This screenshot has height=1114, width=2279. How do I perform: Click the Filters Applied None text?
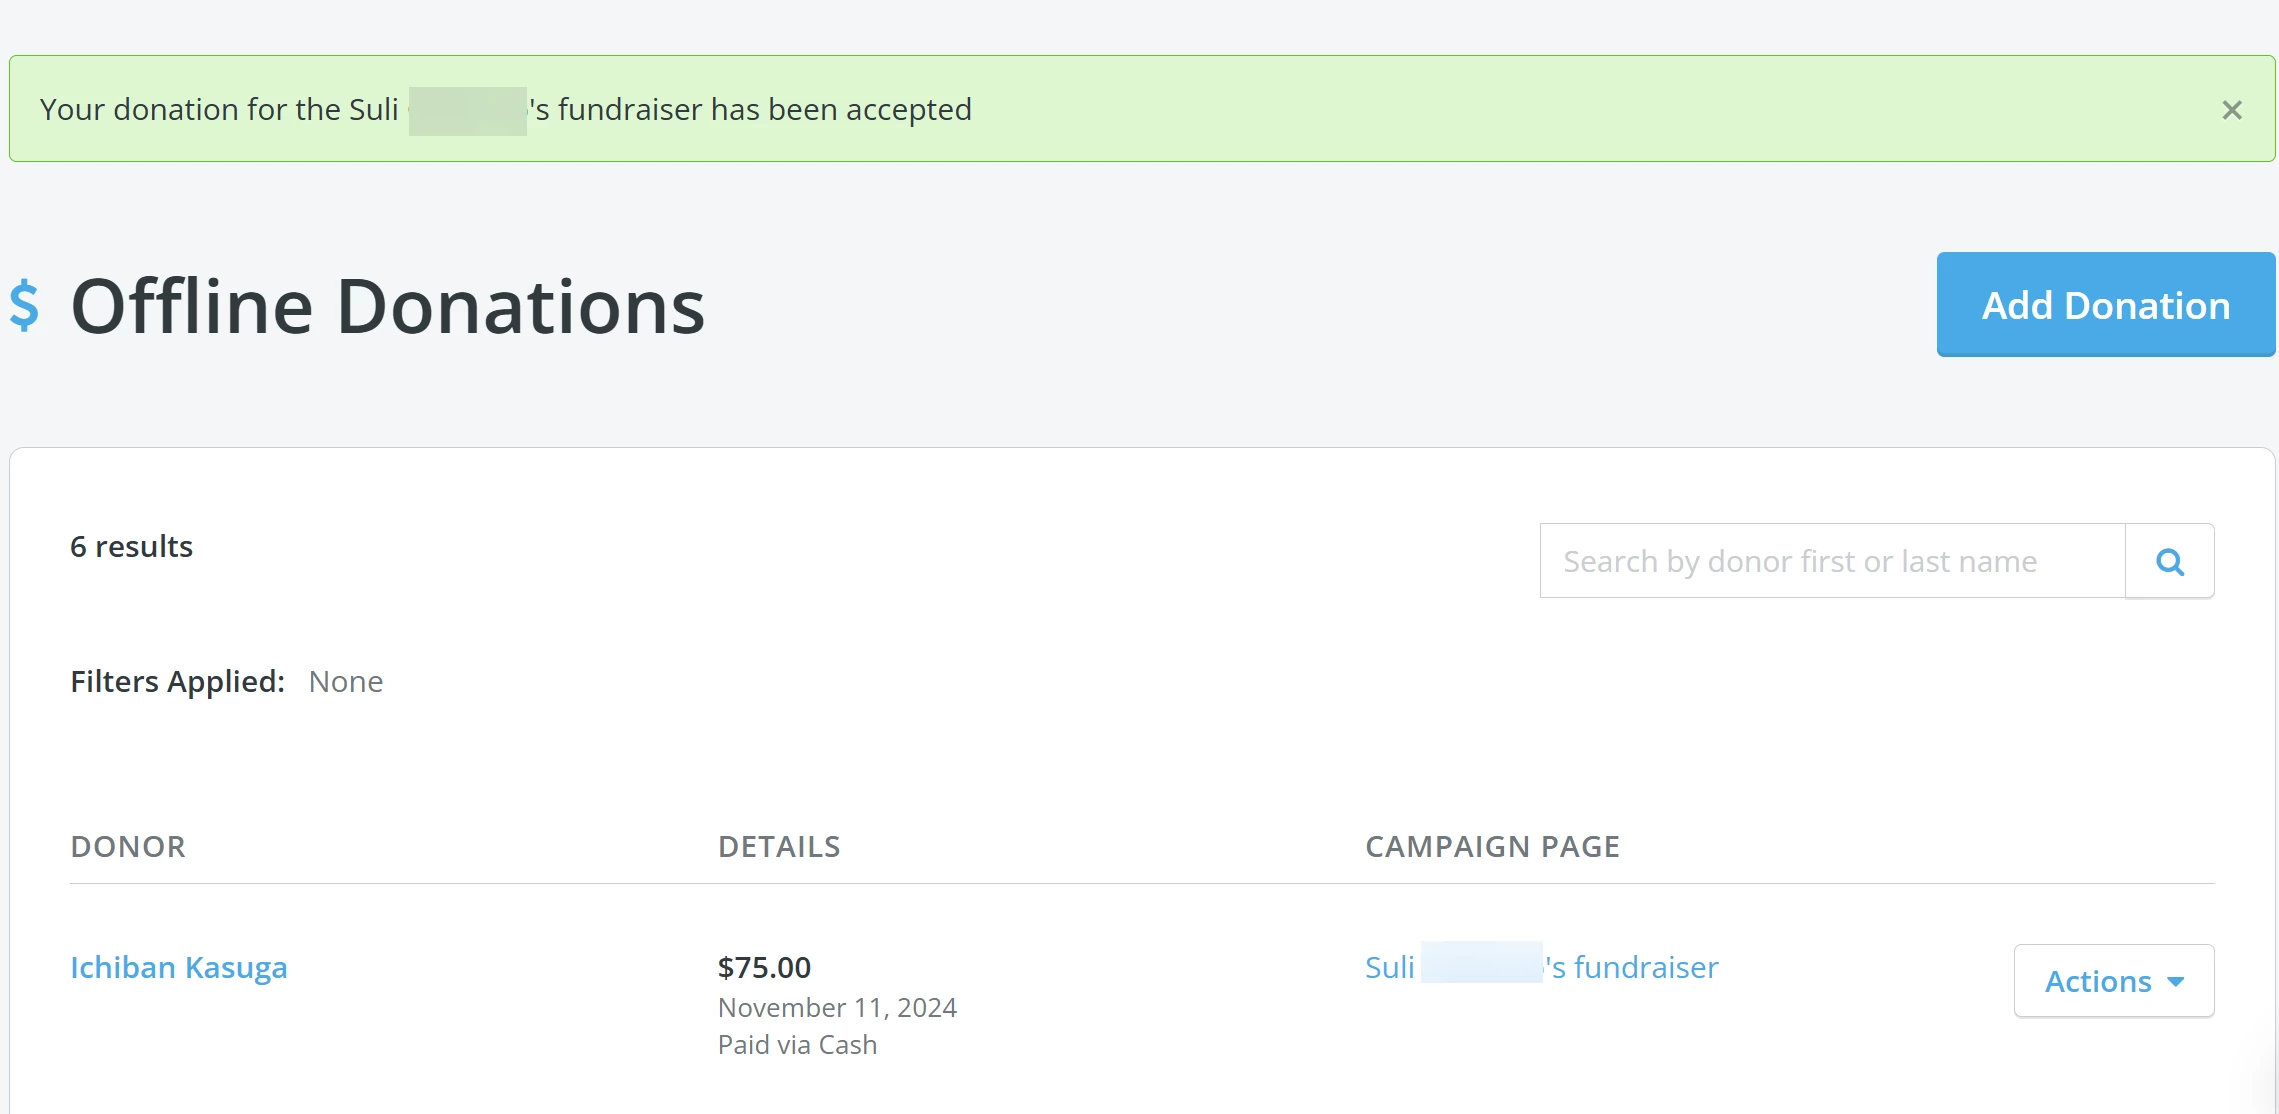tap(346, 681)
